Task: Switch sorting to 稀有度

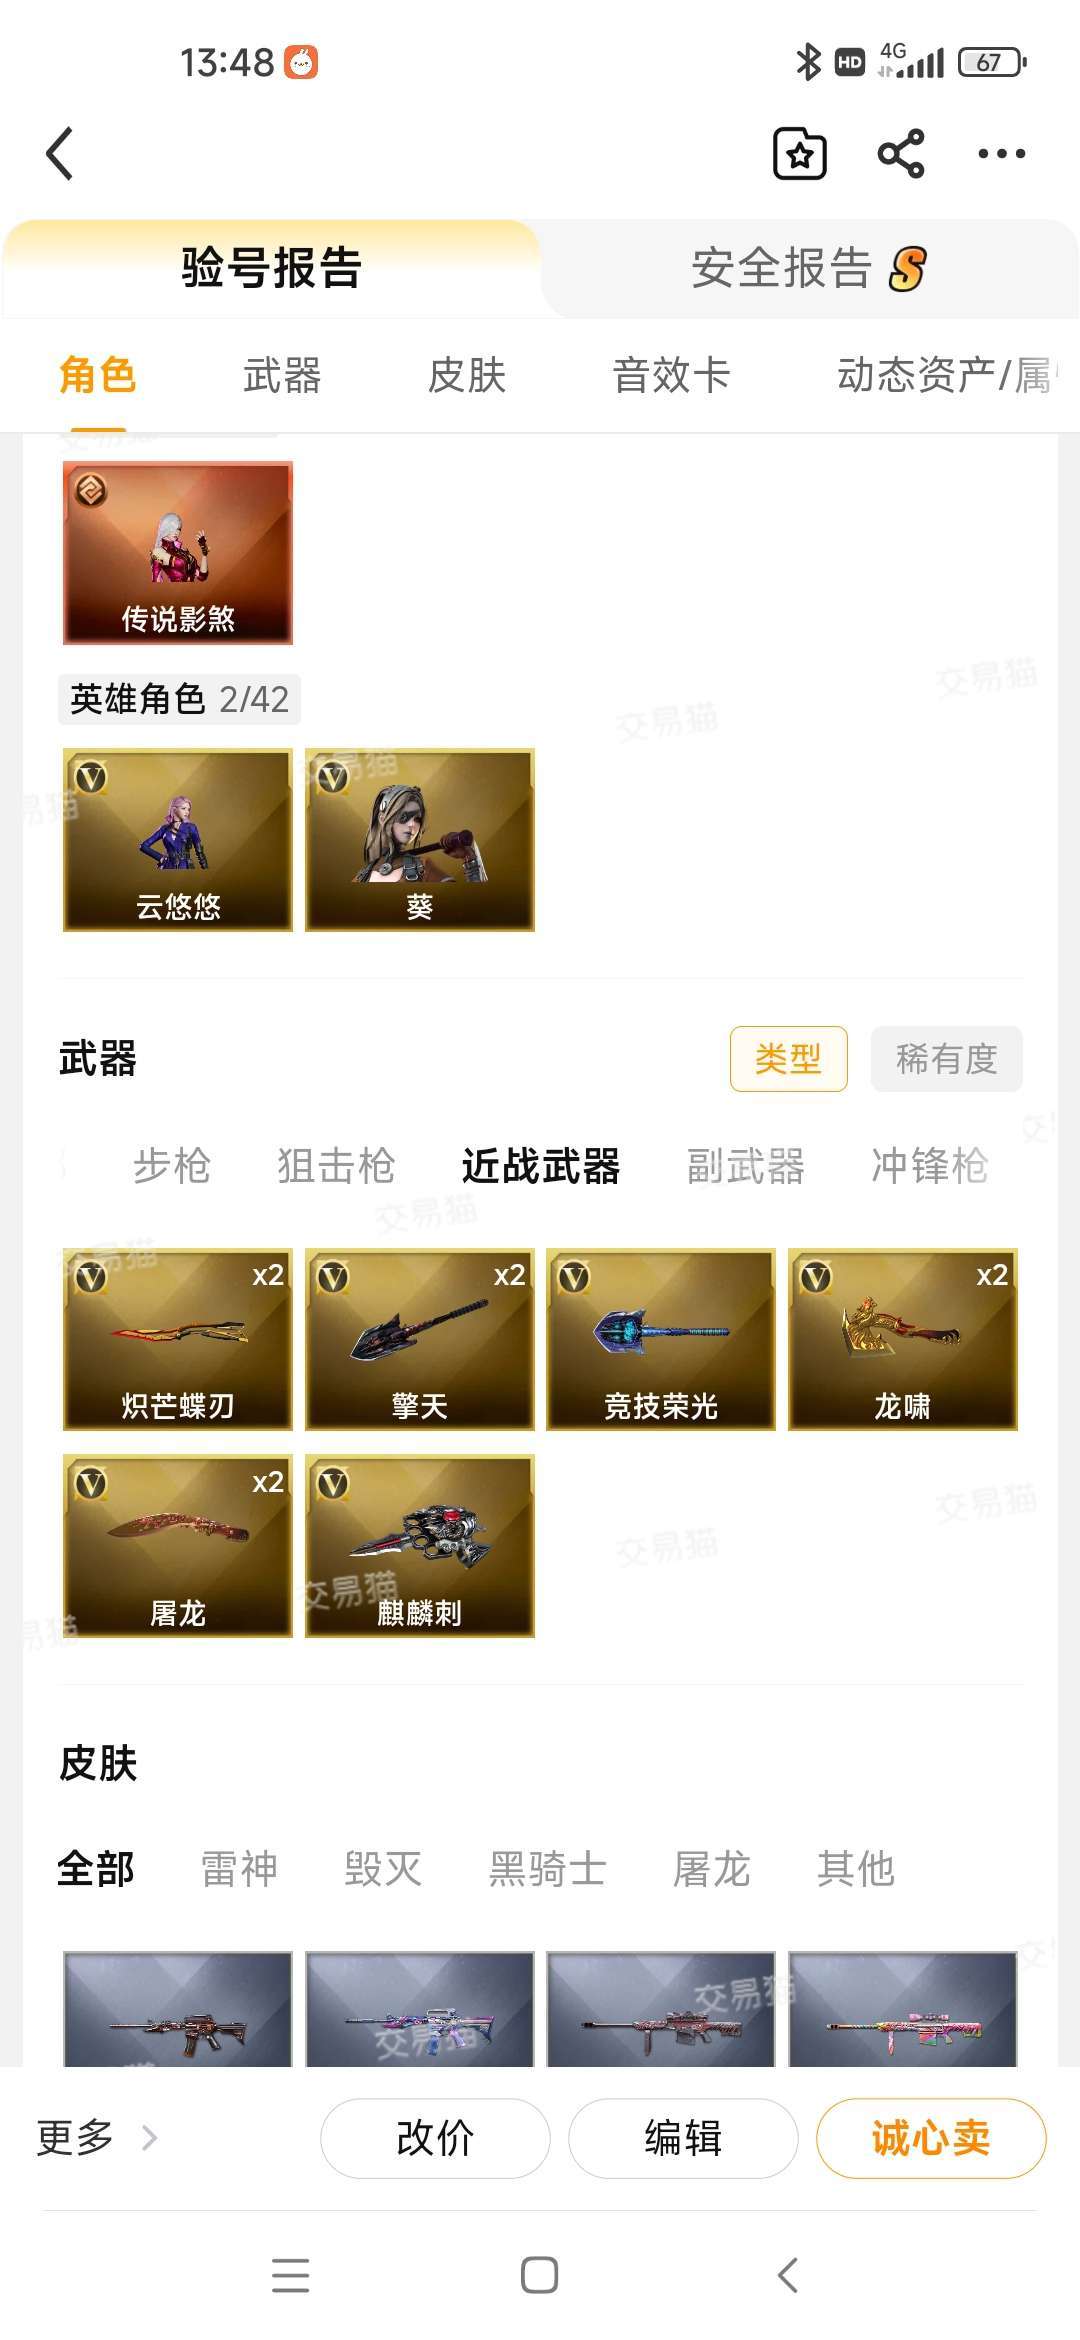Action: tap(946, 1058)
